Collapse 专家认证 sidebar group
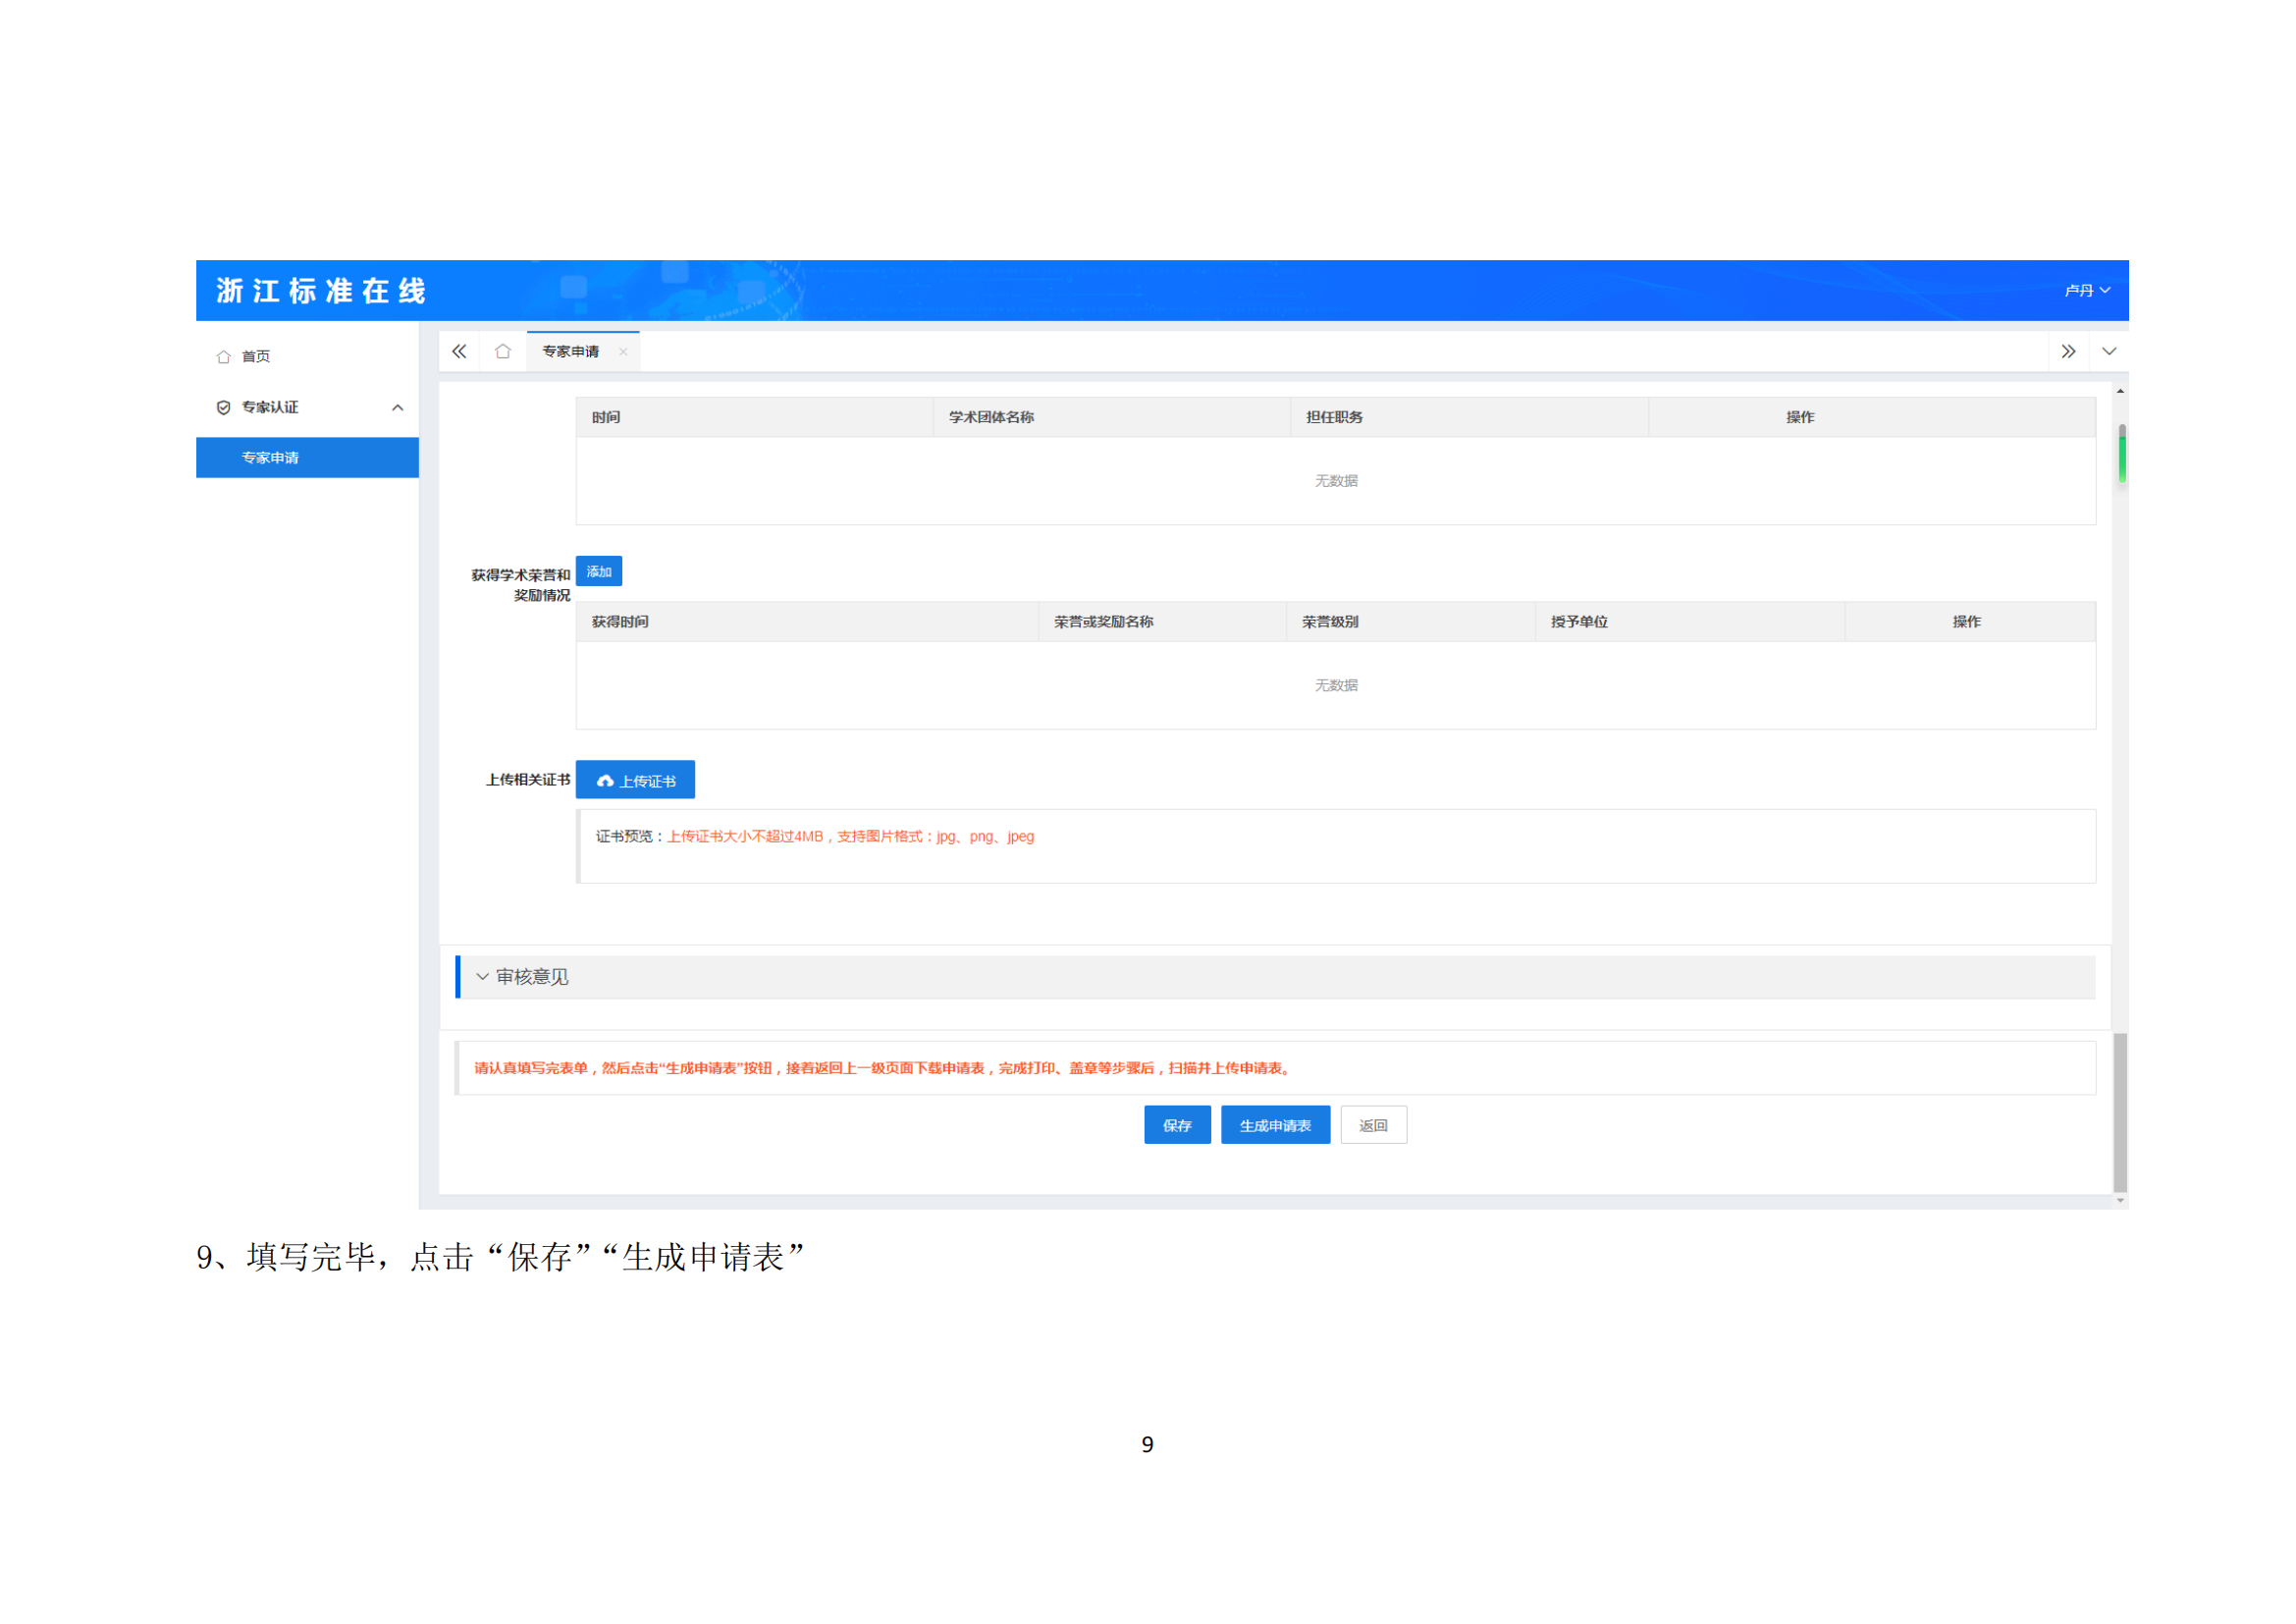Screen dimensions: 2296x1624 [398, 407]
